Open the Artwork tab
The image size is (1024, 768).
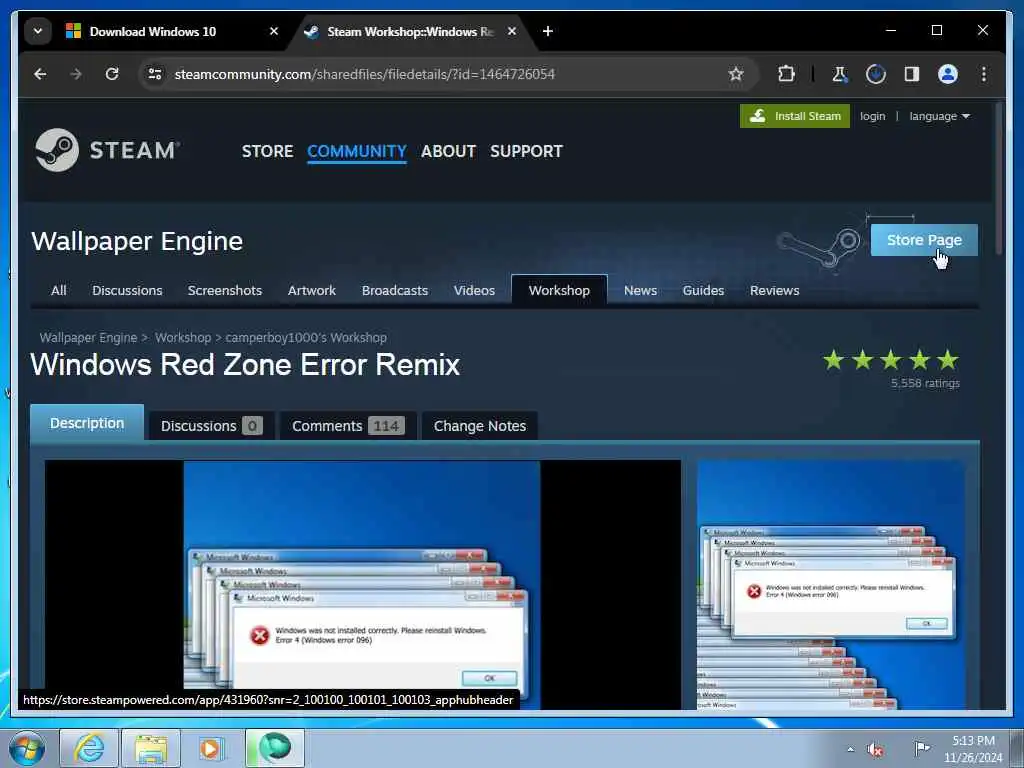(x=312, y=291)
